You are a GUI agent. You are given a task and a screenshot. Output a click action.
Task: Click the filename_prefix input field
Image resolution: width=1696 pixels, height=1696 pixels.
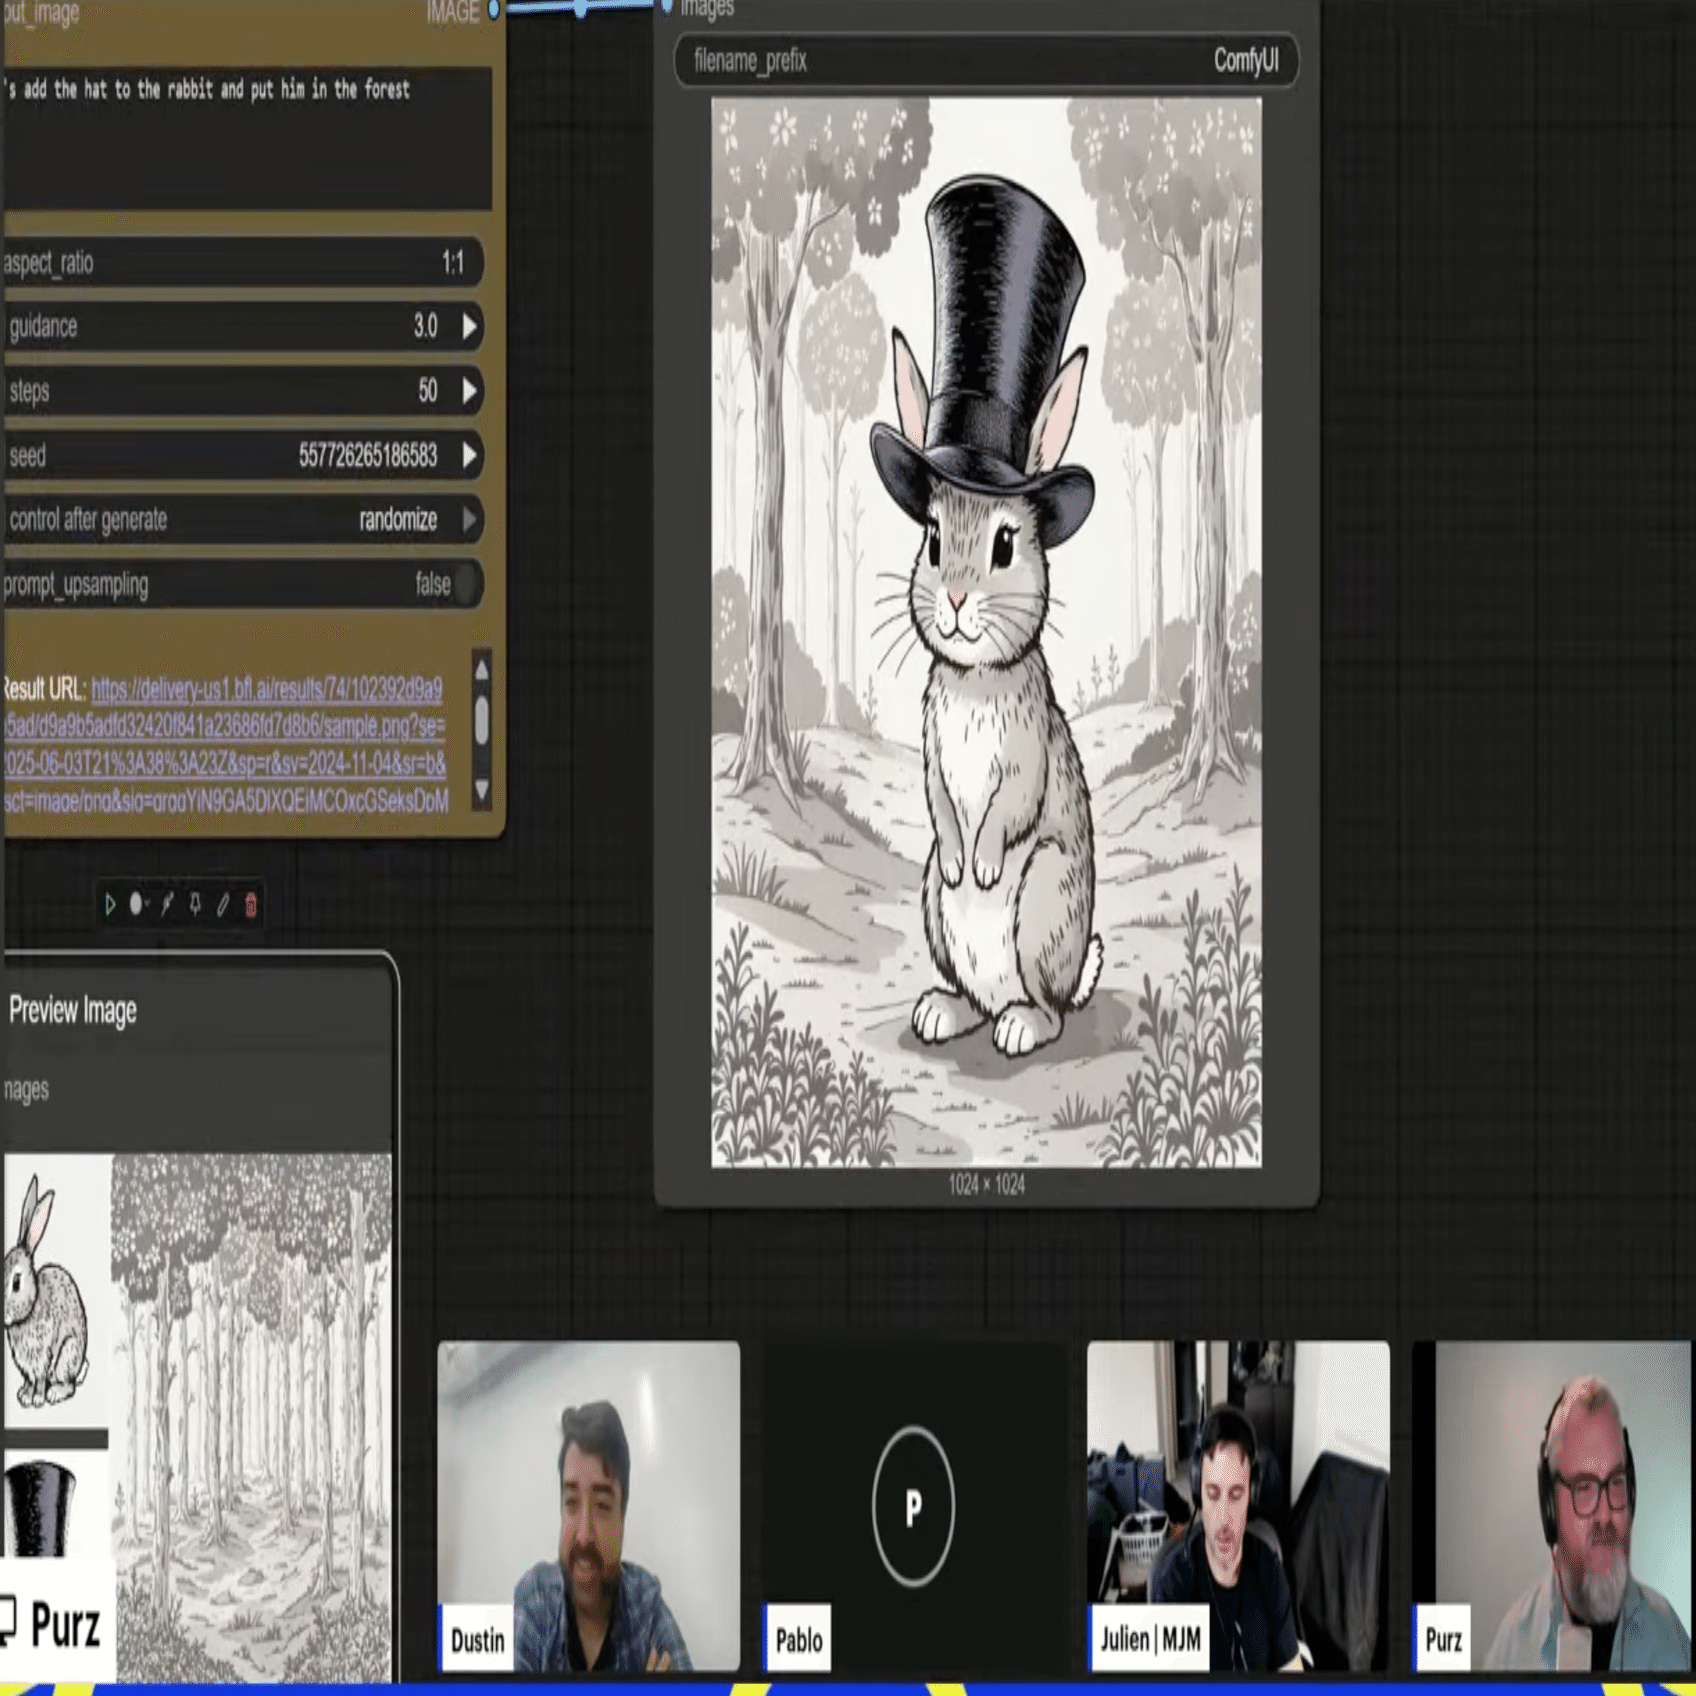pos(986,61)
